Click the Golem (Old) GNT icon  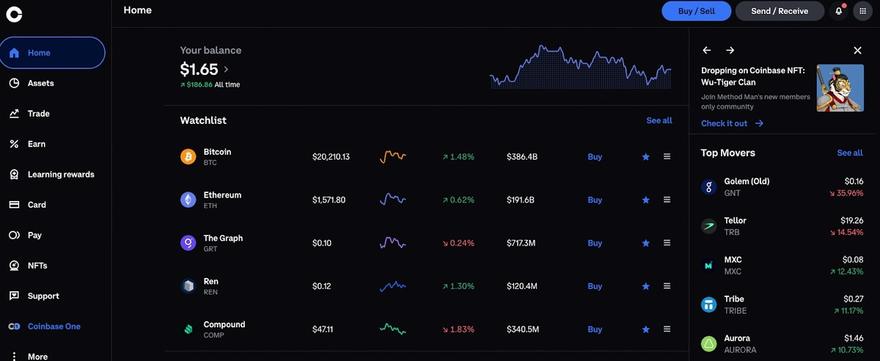(x=709, y=187)
